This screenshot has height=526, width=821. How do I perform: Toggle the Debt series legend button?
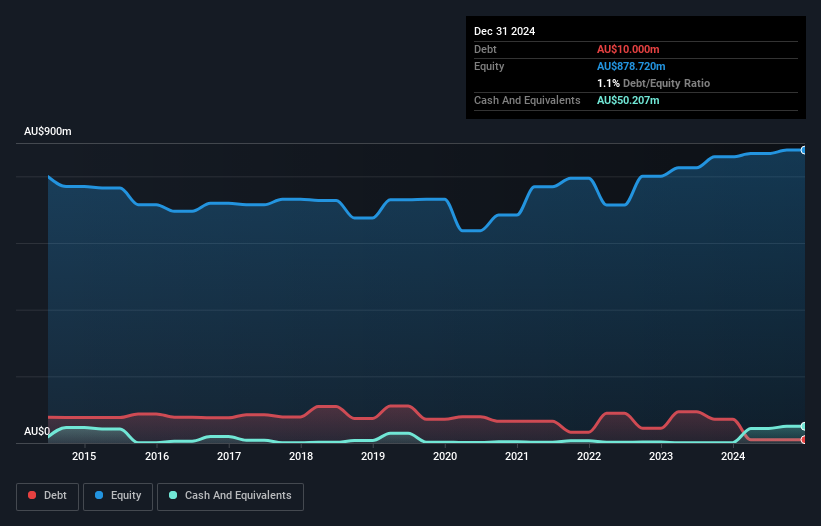45,496
